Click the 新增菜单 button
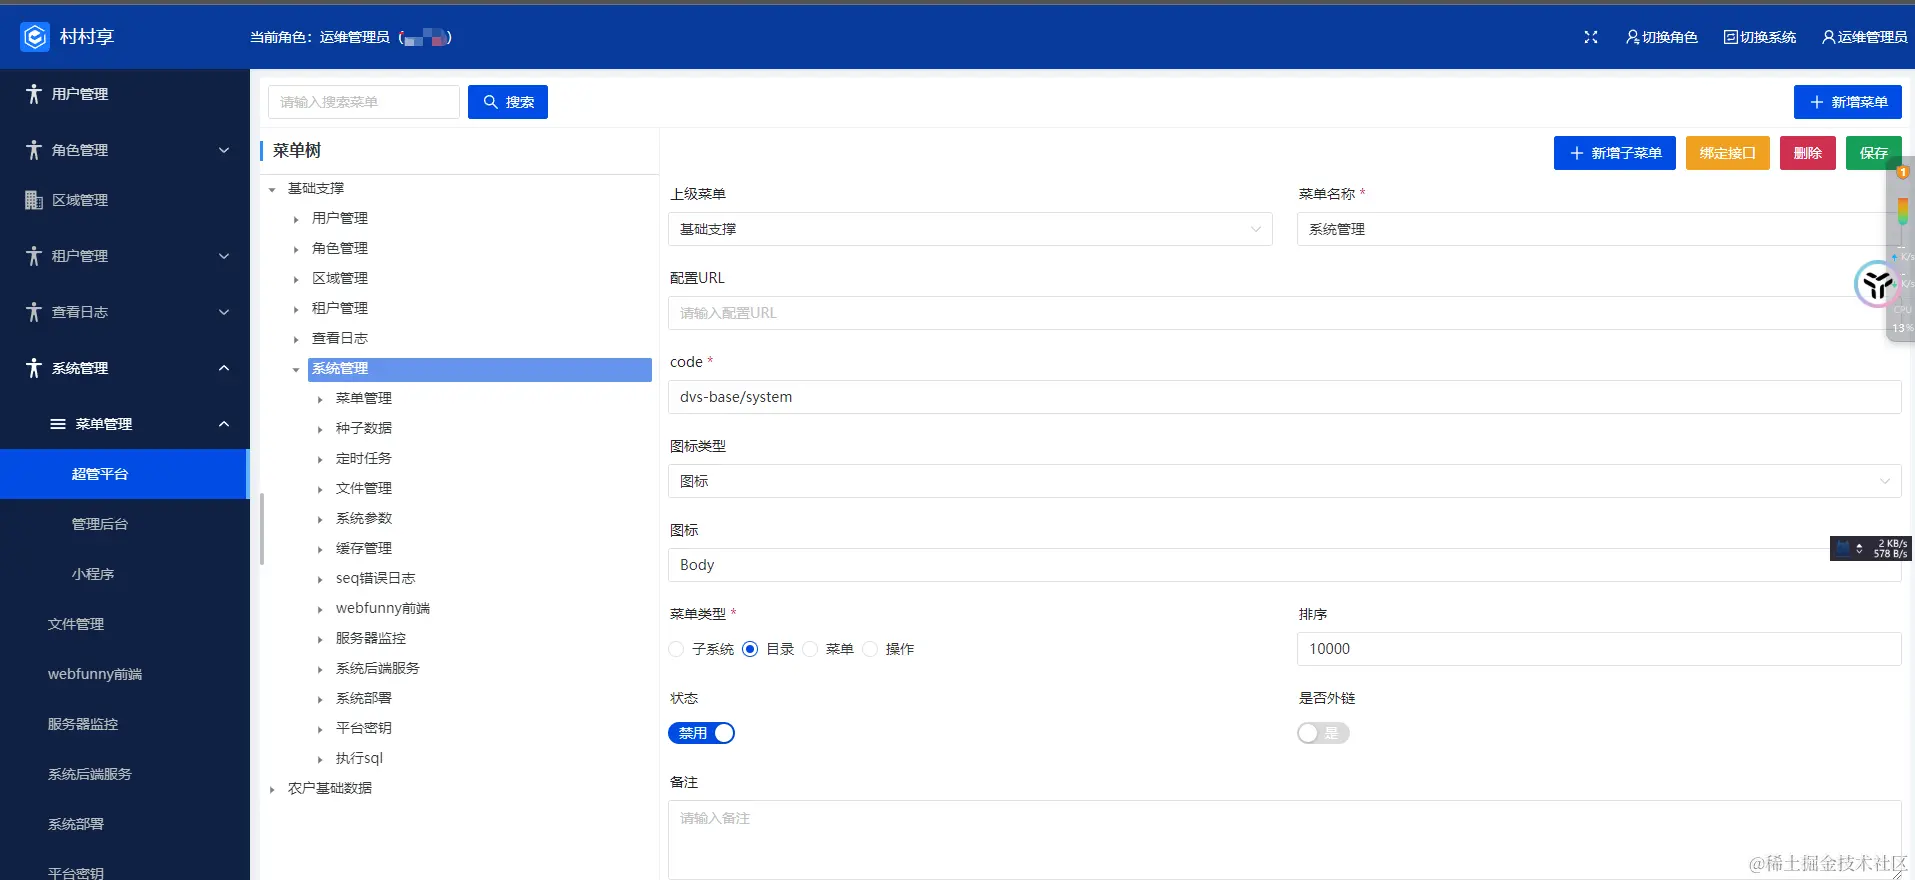 click(1848, 102)
